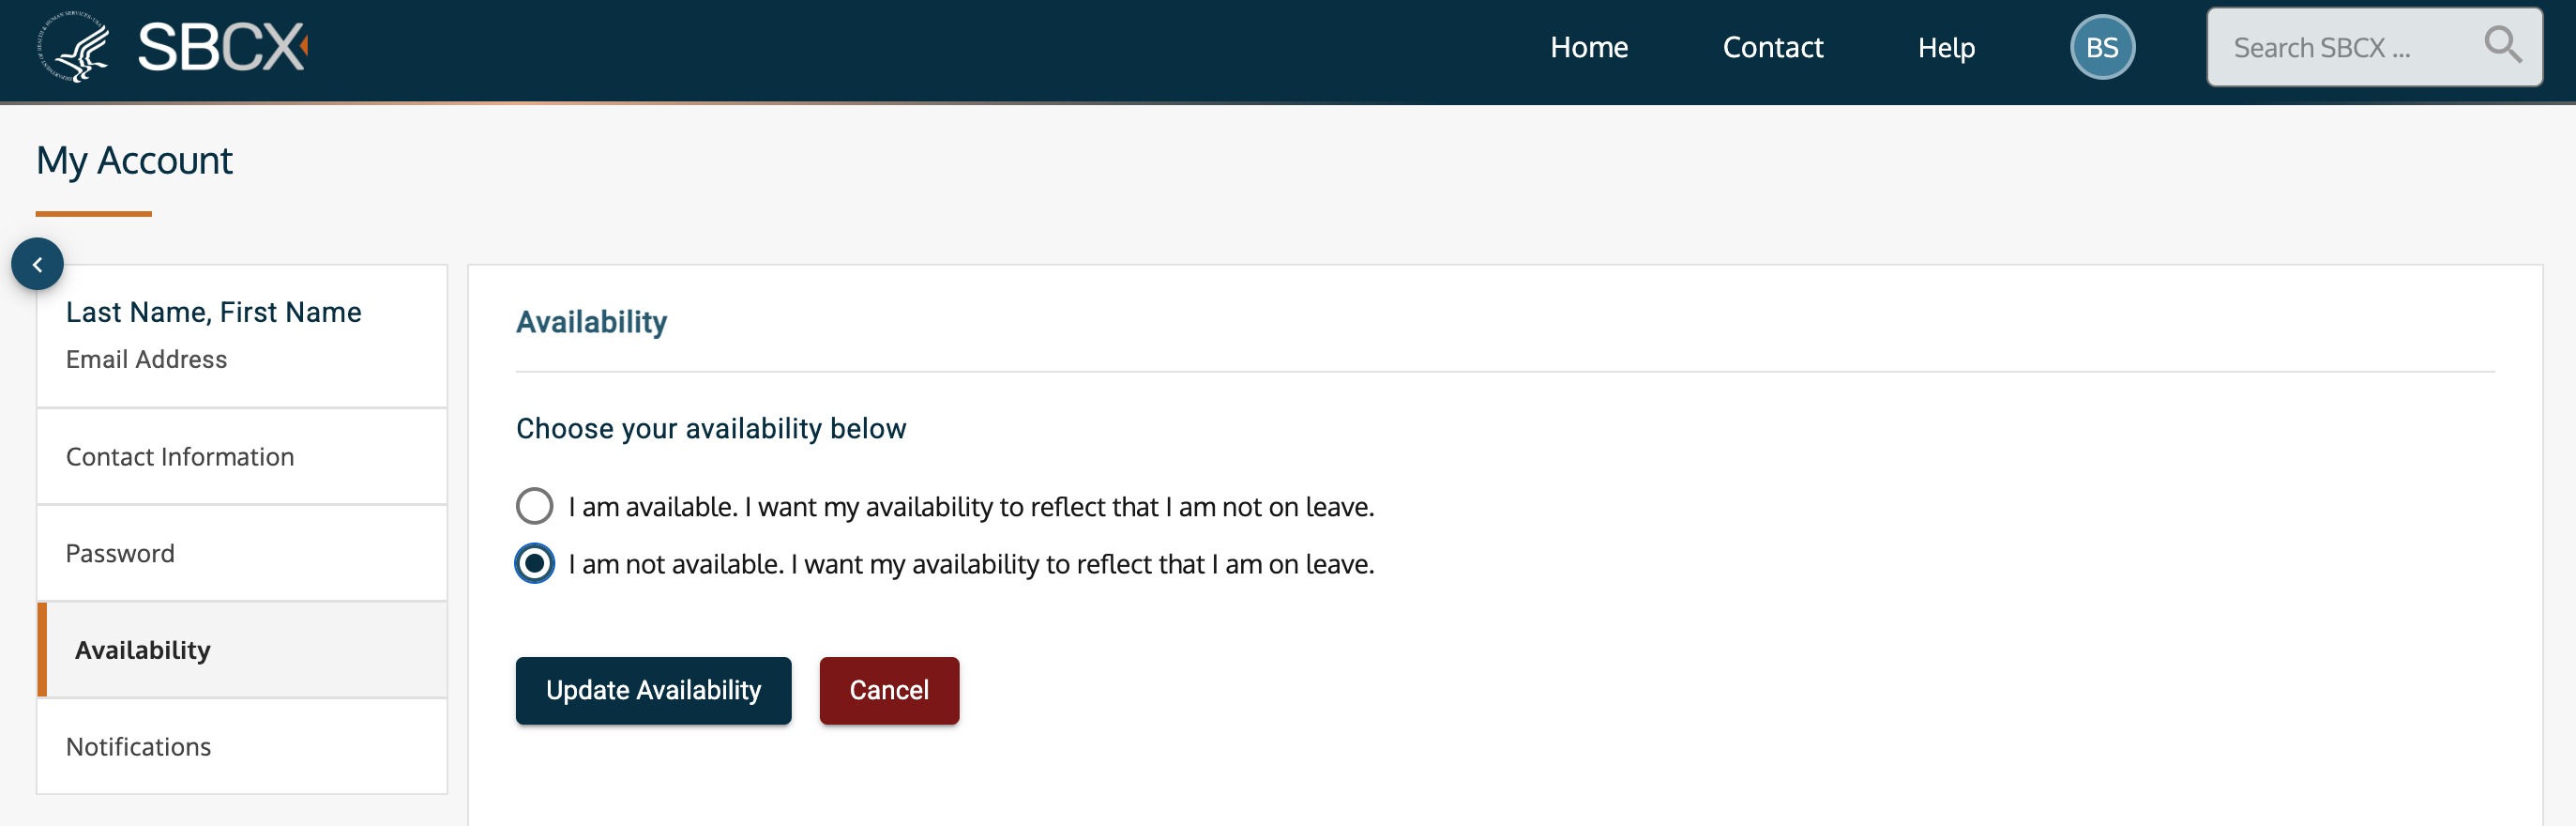Click the Last Name, First Name profile card
The image size is (2576, 826).
[x=242, y=336]
